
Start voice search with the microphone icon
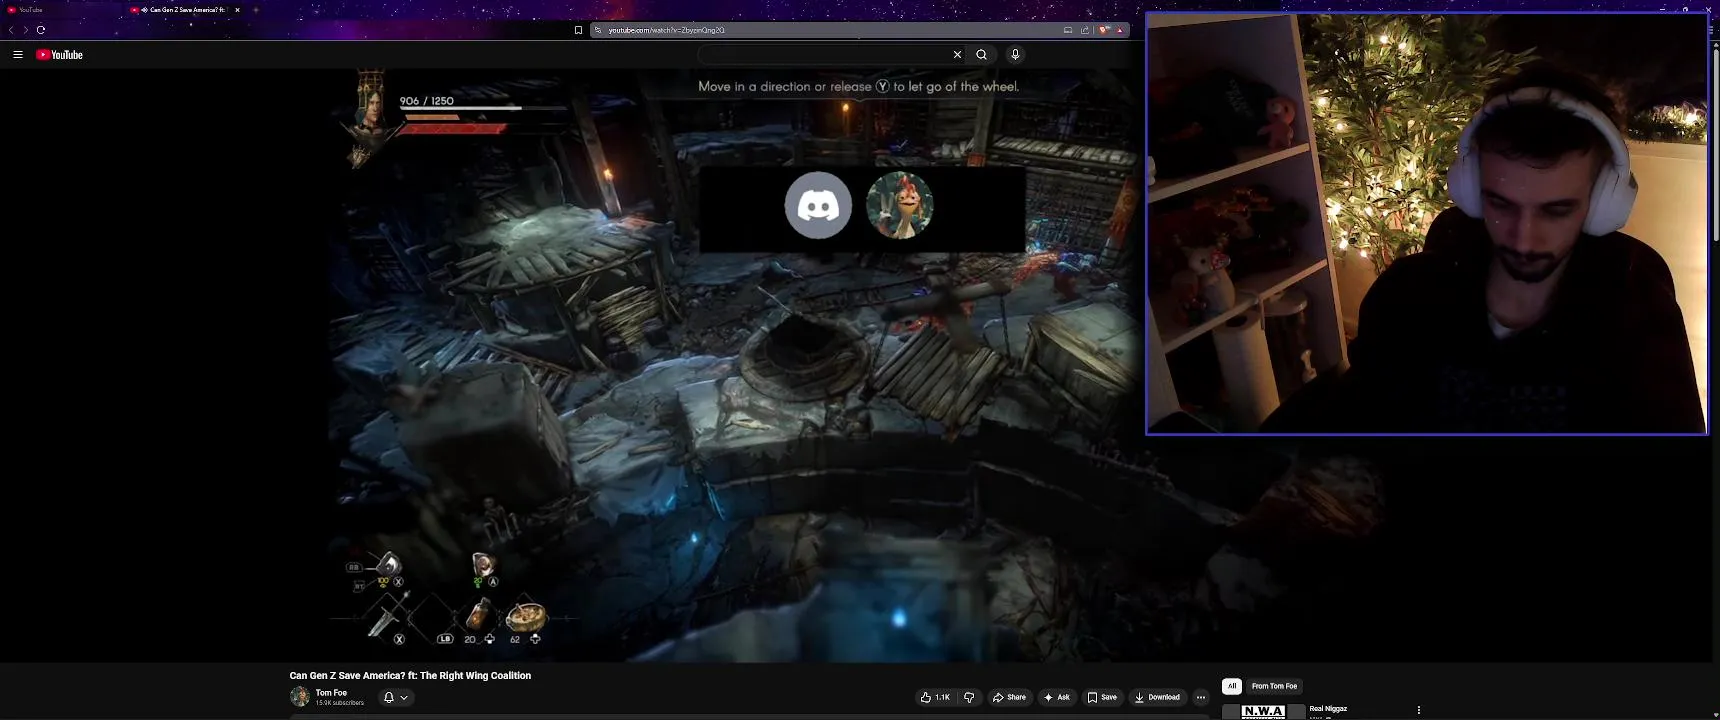1015,55
